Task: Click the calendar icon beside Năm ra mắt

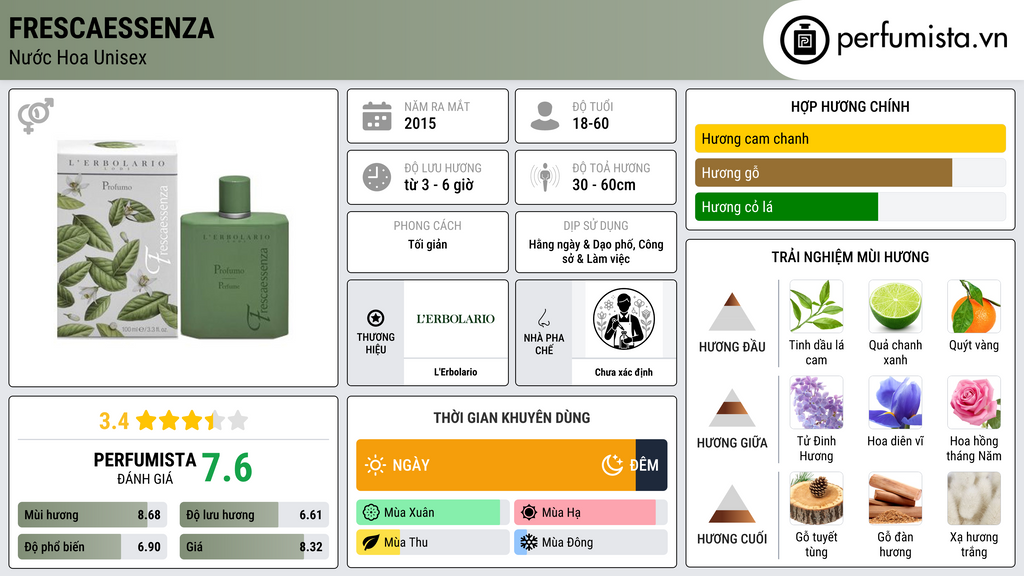Action: (x=377, y=116)
